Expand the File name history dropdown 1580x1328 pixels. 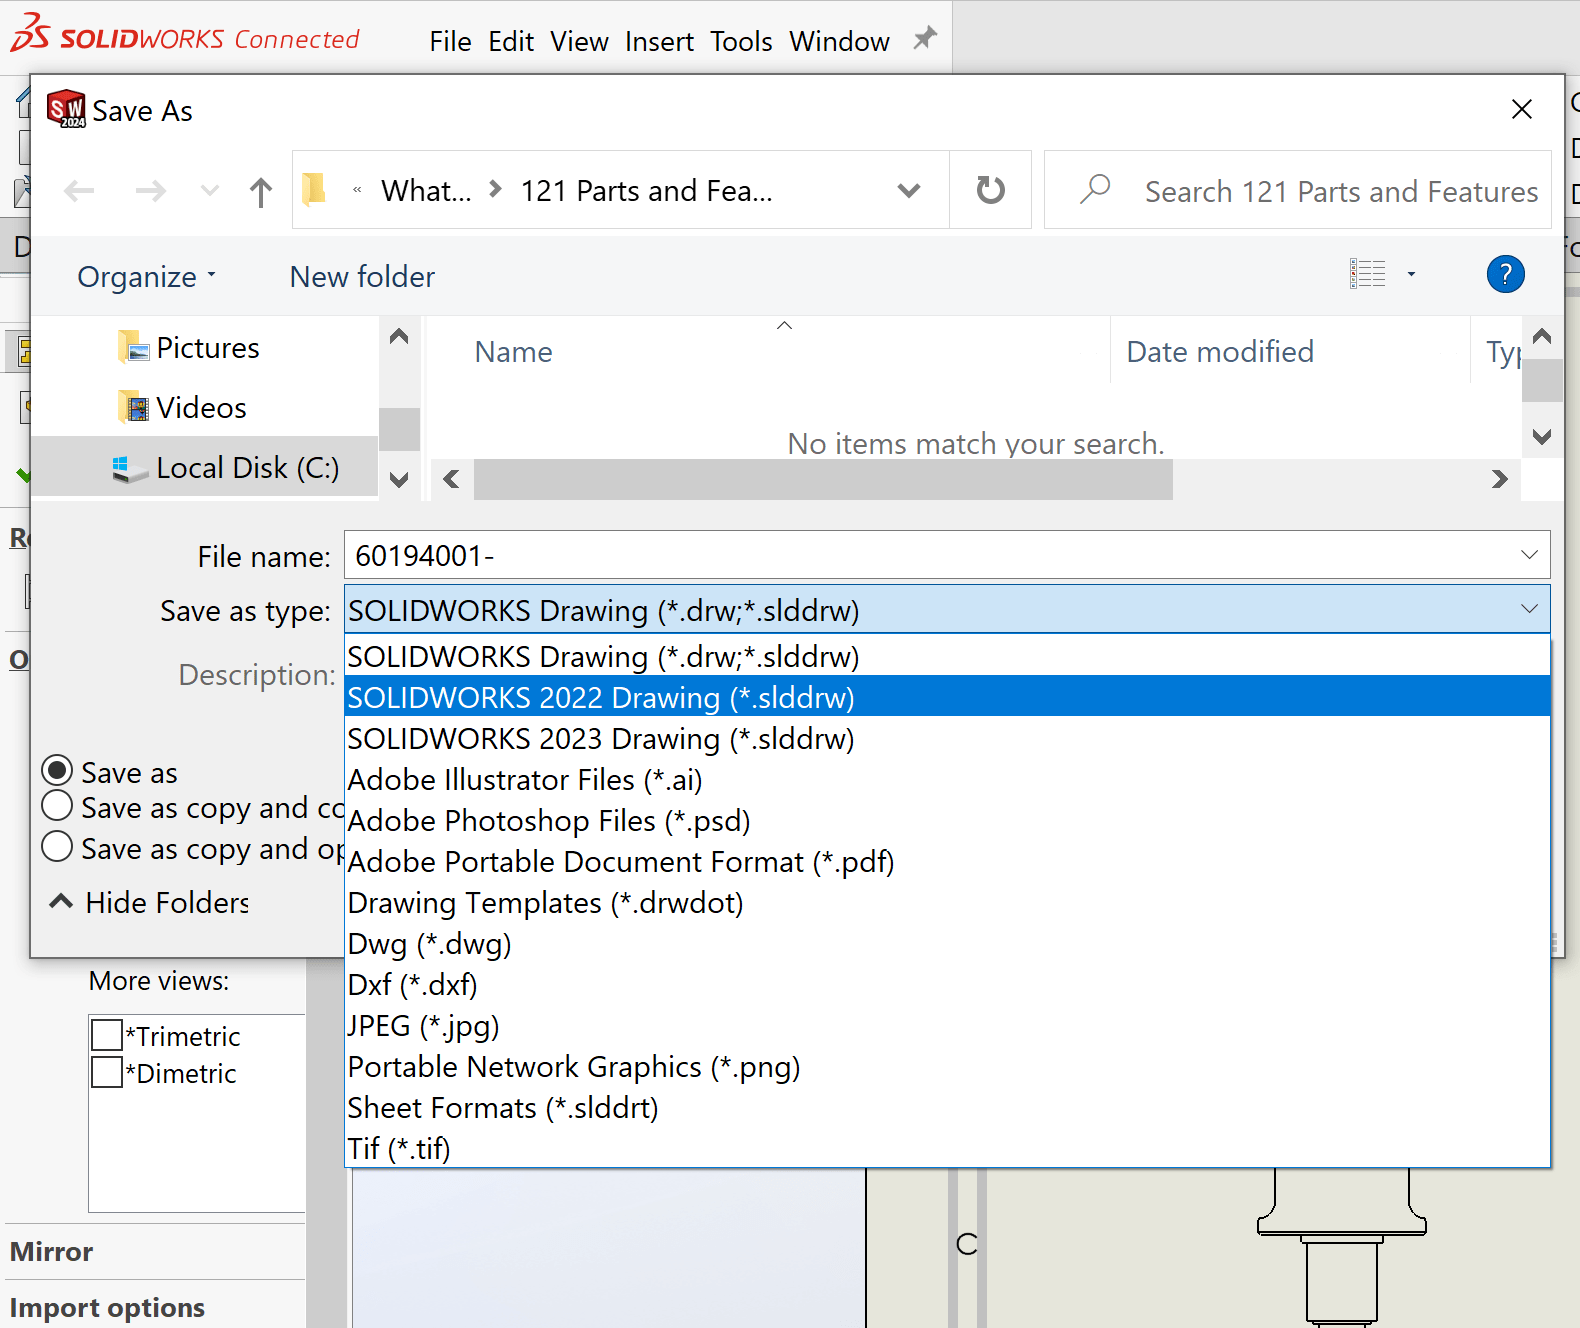tap(1529, 555)
